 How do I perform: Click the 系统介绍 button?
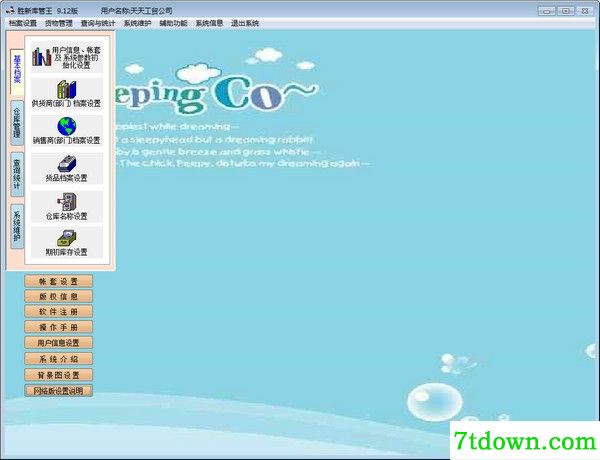(59, 359)
